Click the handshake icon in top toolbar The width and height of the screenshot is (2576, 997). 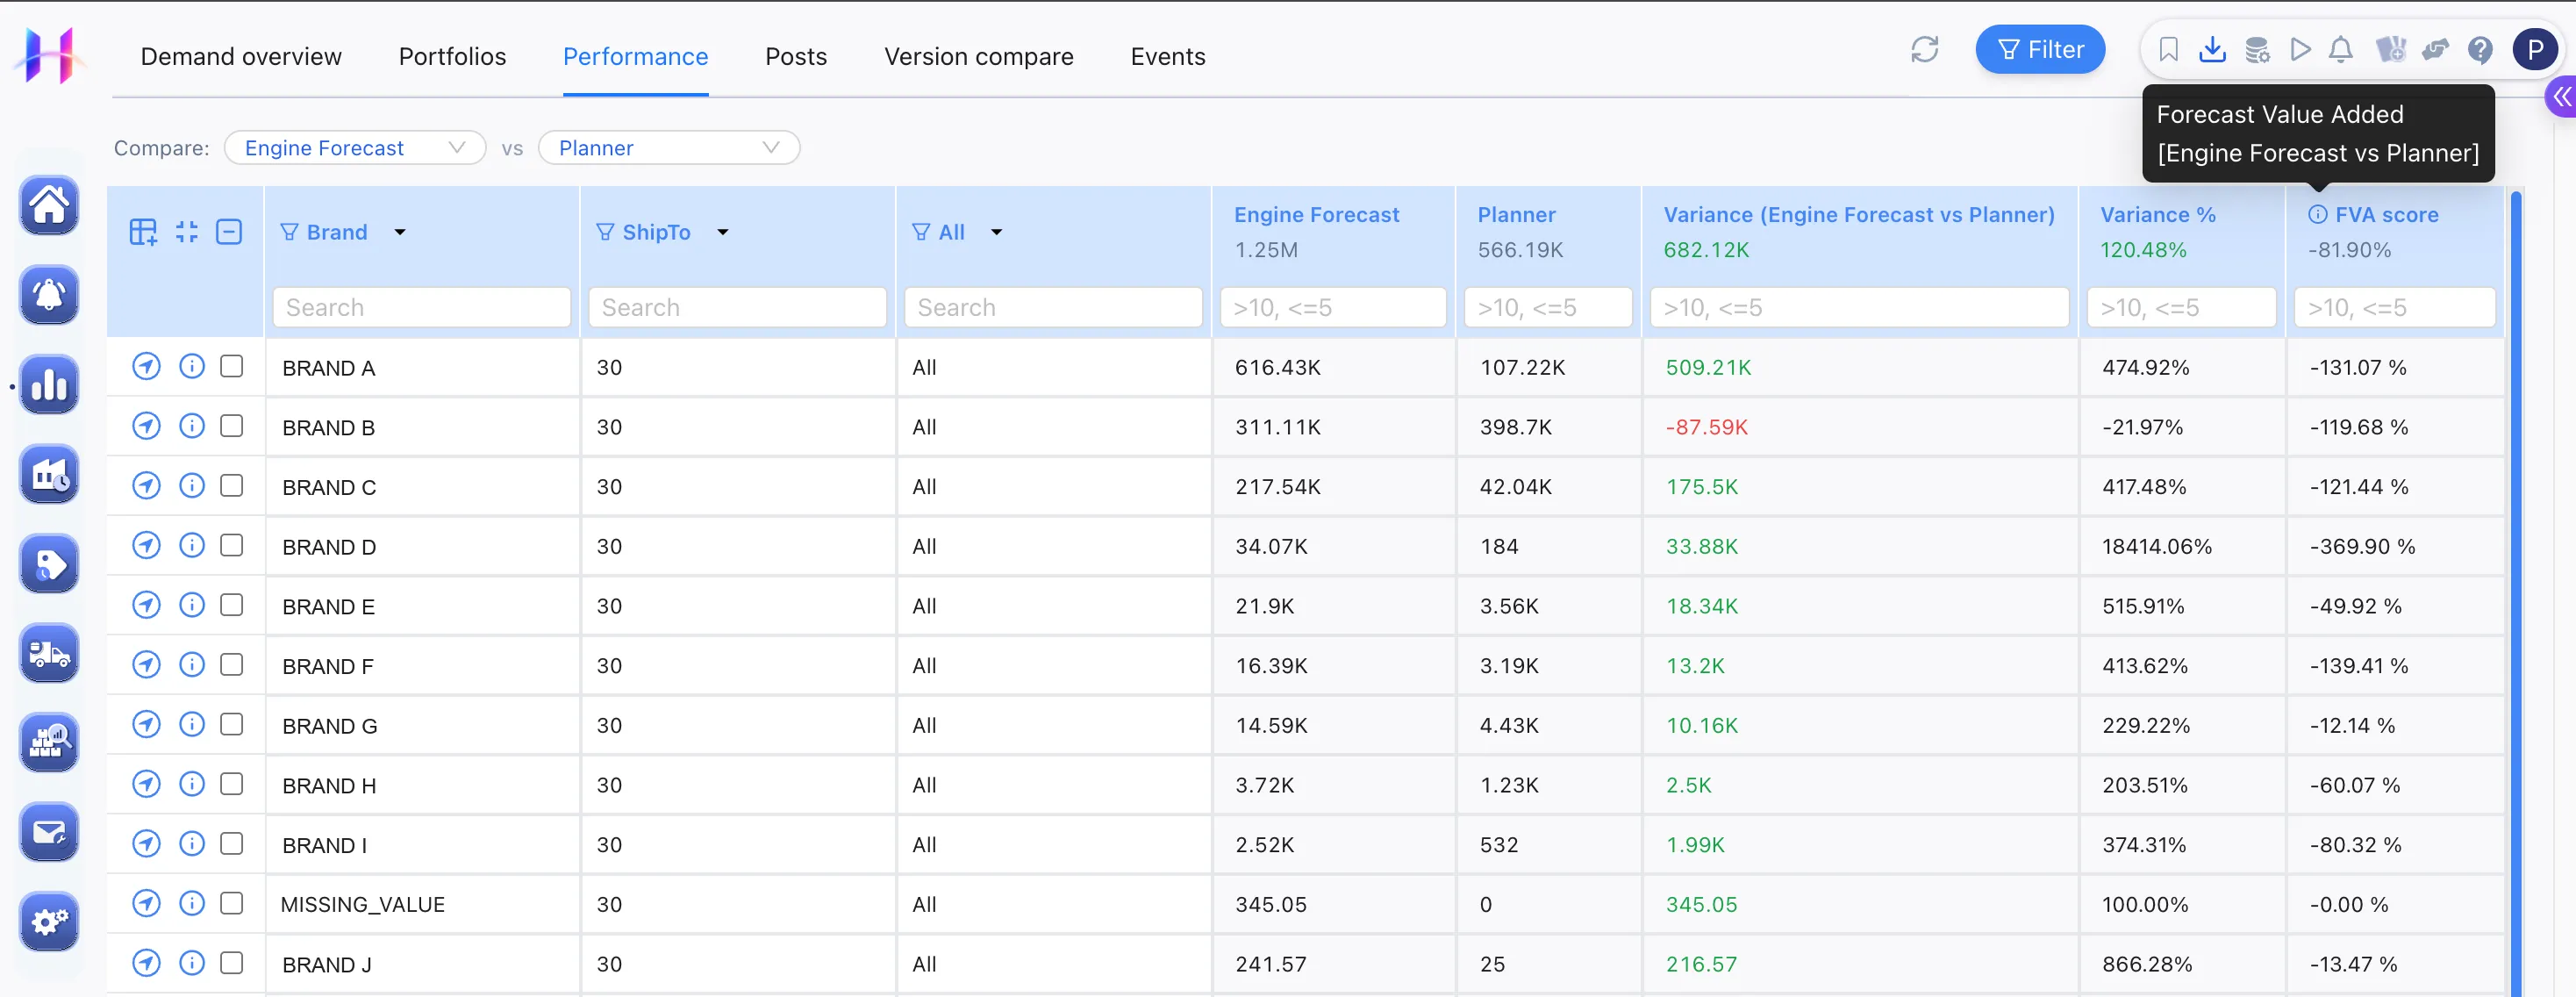[x=2434, y=49]
